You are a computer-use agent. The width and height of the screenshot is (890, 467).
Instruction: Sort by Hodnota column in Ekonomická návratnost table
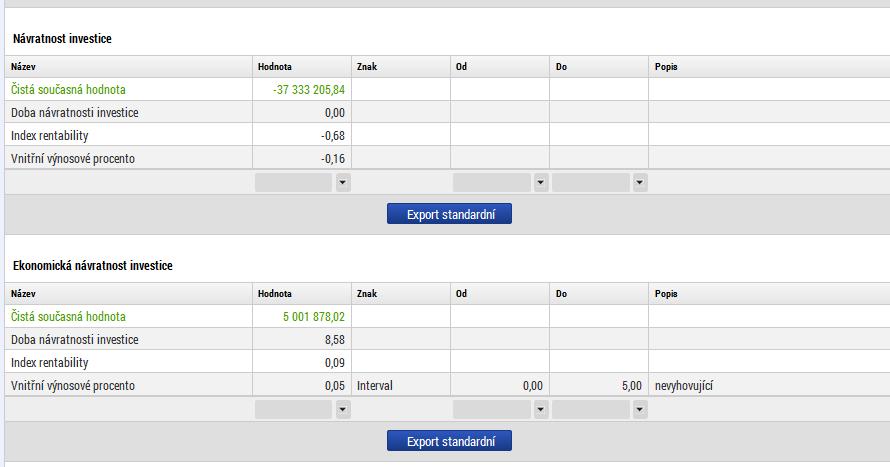pyautogui.click(x=302, y=294)
